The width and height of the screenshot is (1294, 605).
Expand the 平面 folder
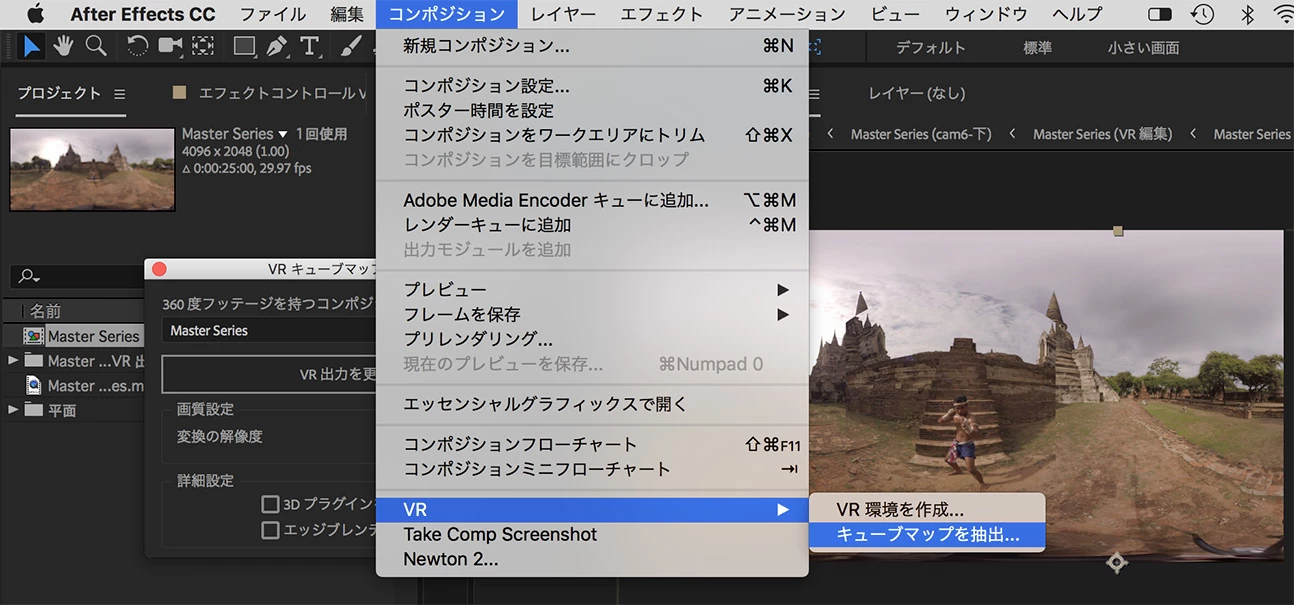pos(13,409)
